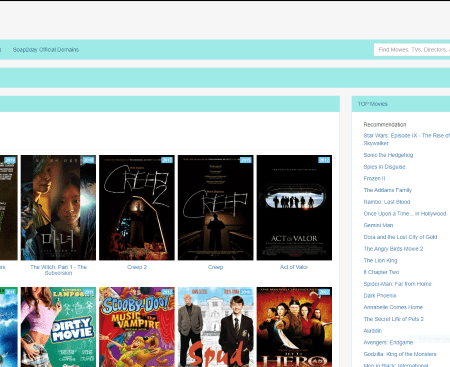Open Dark Phoenix recommendation

(380, 296)
